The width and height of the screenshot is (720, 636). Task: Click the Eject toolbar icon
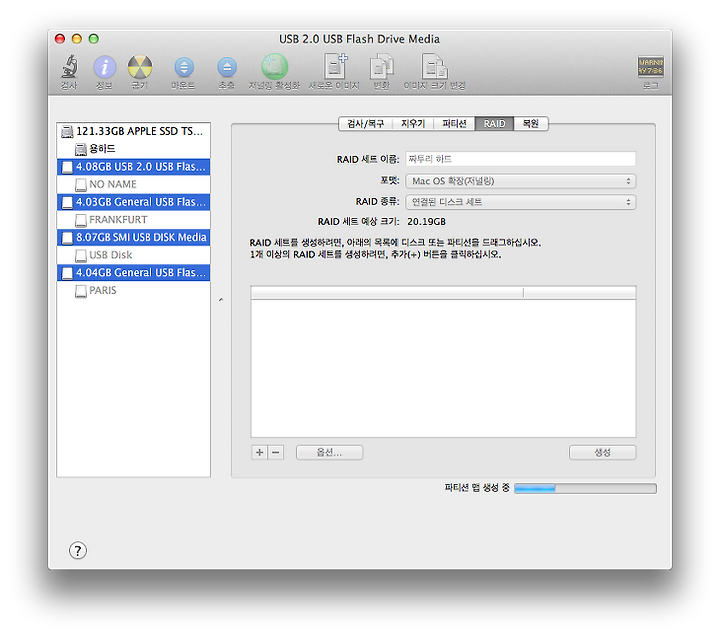(227, 68)
